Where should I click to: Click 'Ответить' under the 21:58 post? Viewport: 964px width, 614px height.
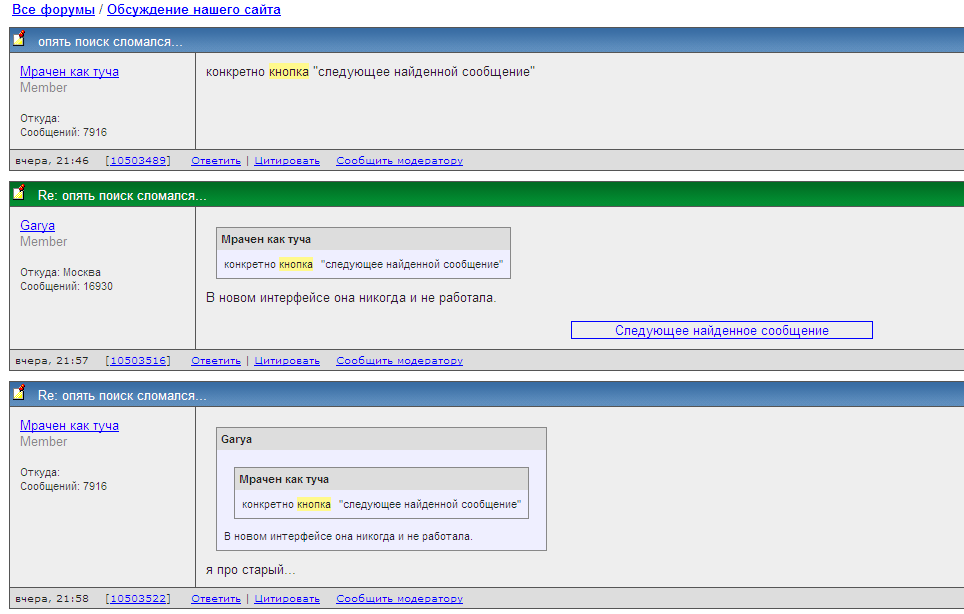click(216, 599)
